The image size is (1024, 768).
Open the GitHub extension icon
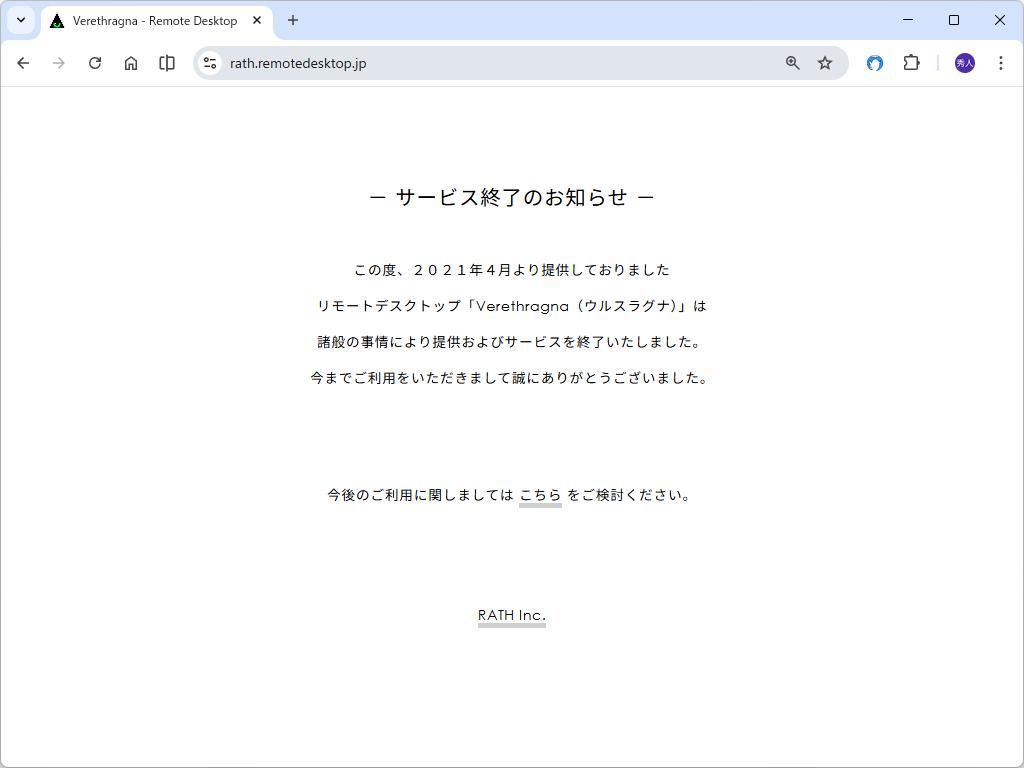coord(875,63)
